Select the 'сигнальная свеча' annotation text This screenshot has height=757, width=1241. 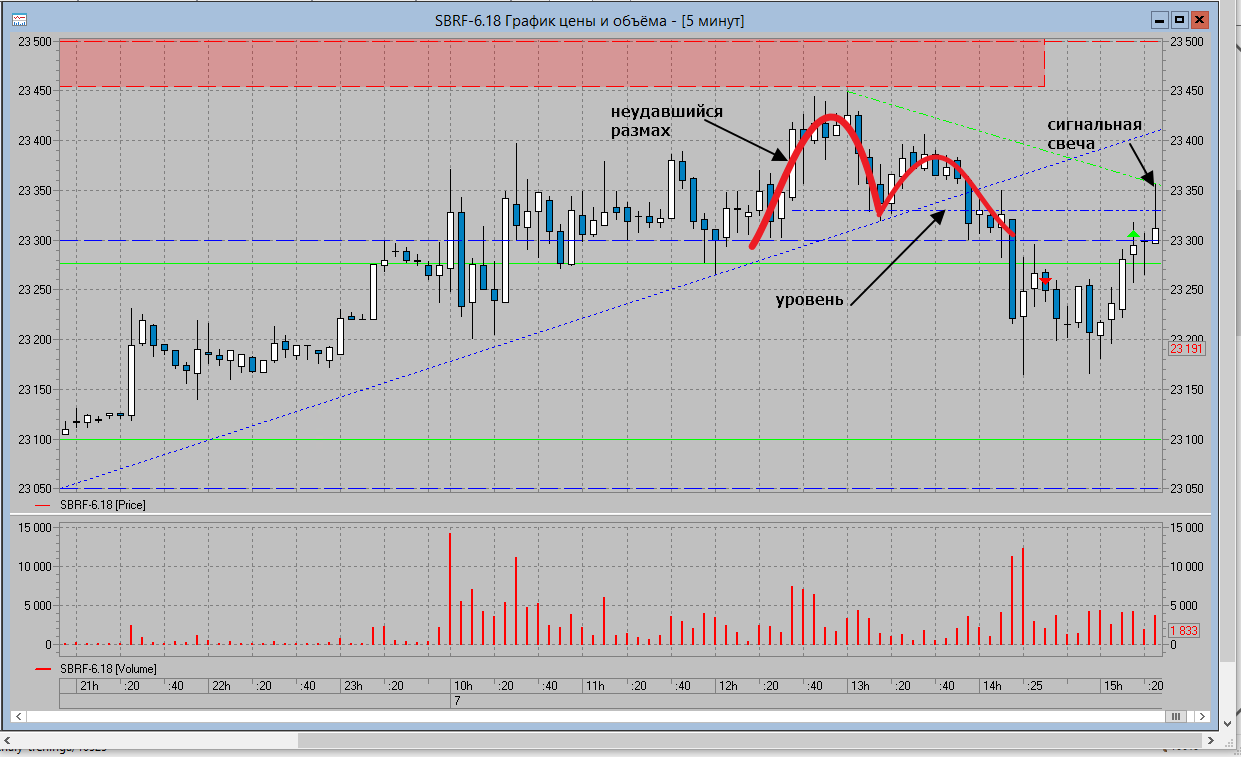[1094, 134]
